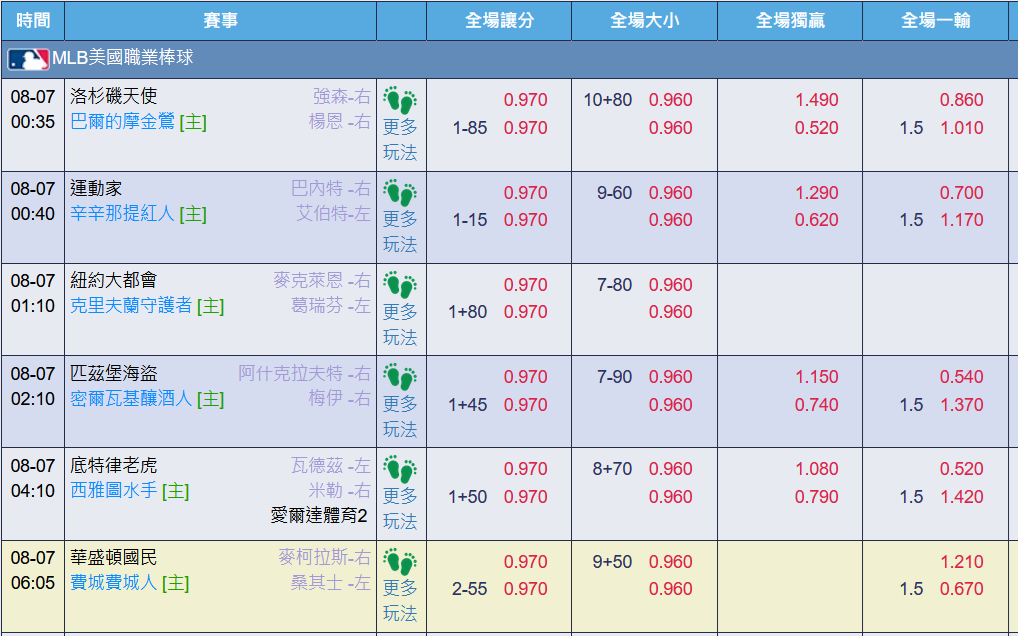Click footprints icon for 底特律老虎 game
The image size is (1018, 636).
tap(400, 469)
